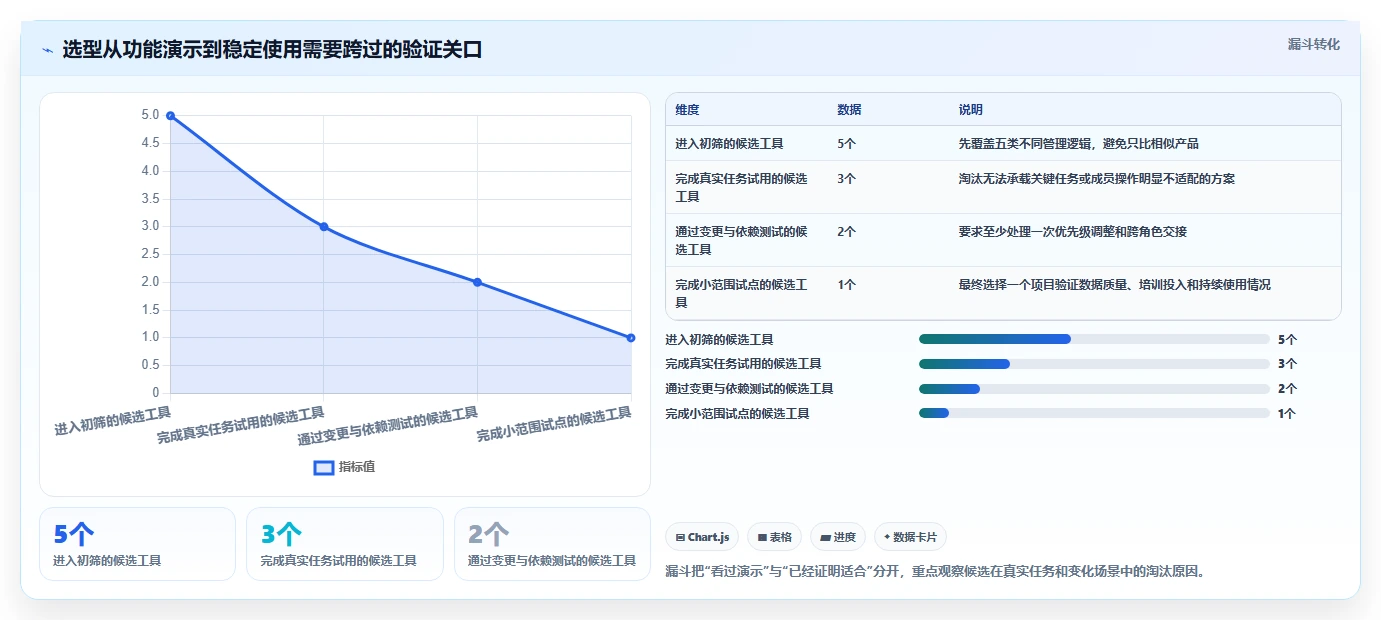Select the Chart.js tag chip
Screen dimensions: 1381x620
pos(702,537)
